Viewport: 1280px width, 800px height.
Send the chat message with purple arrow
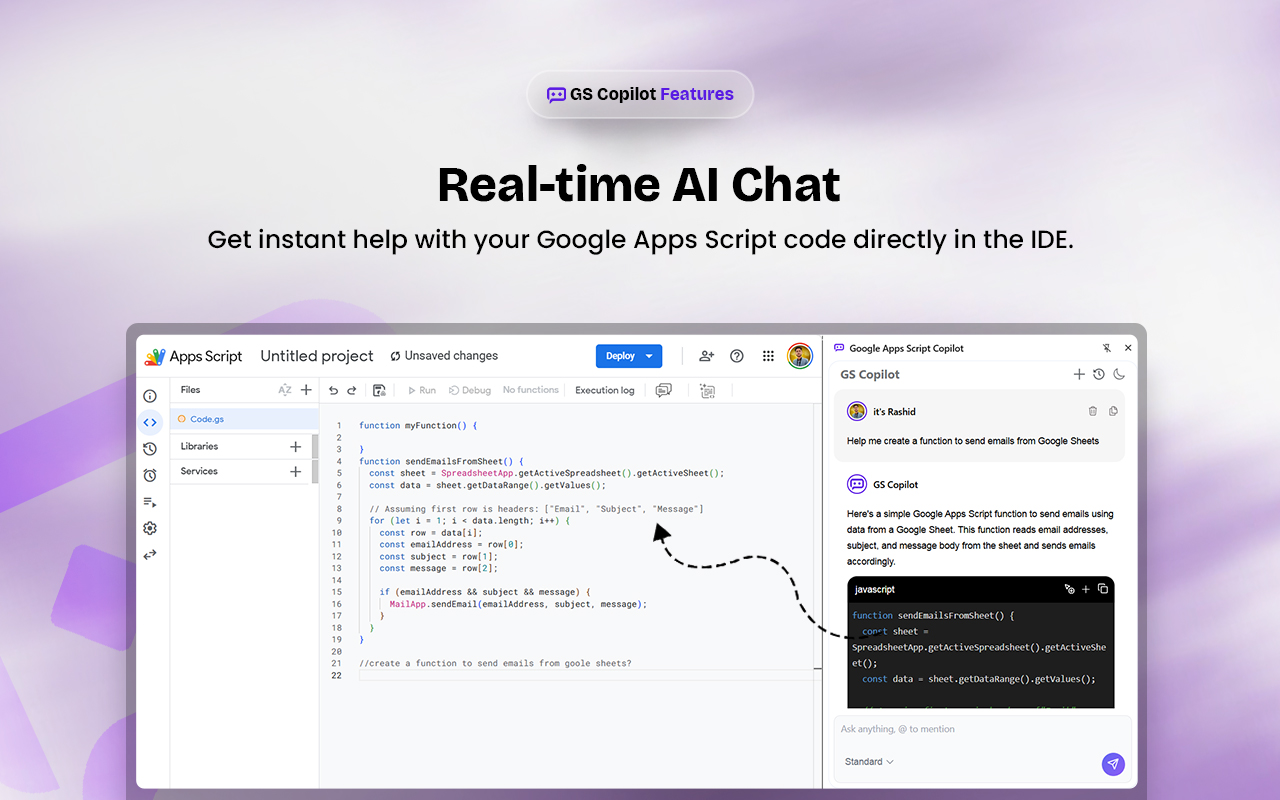tap(1113, 764)
